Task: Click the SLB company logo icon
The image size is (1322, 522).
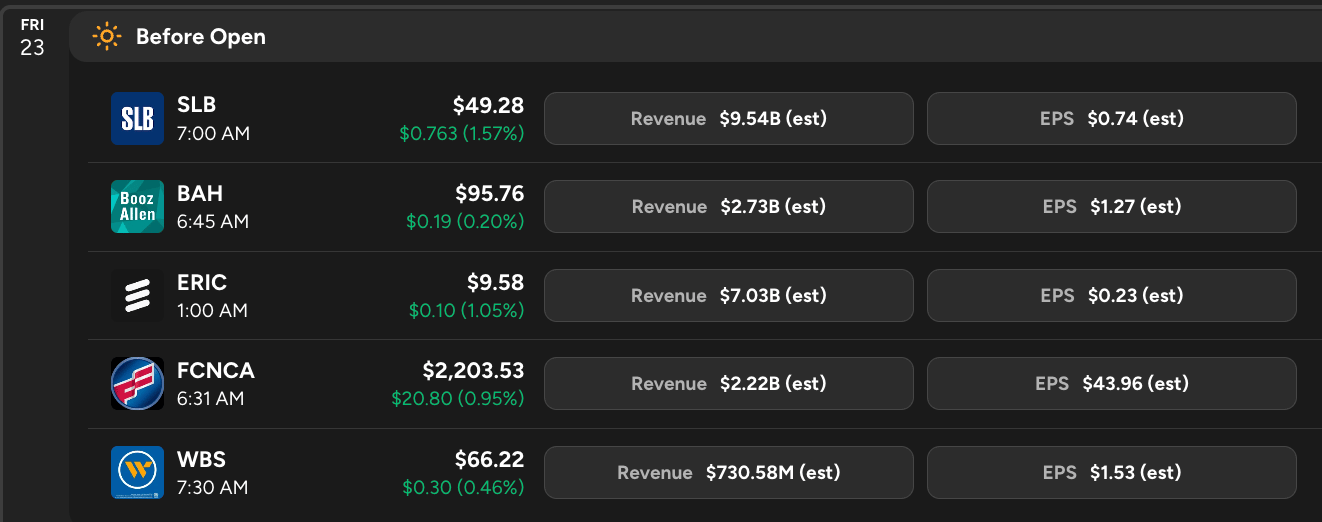Action: [x=137, y=118]
